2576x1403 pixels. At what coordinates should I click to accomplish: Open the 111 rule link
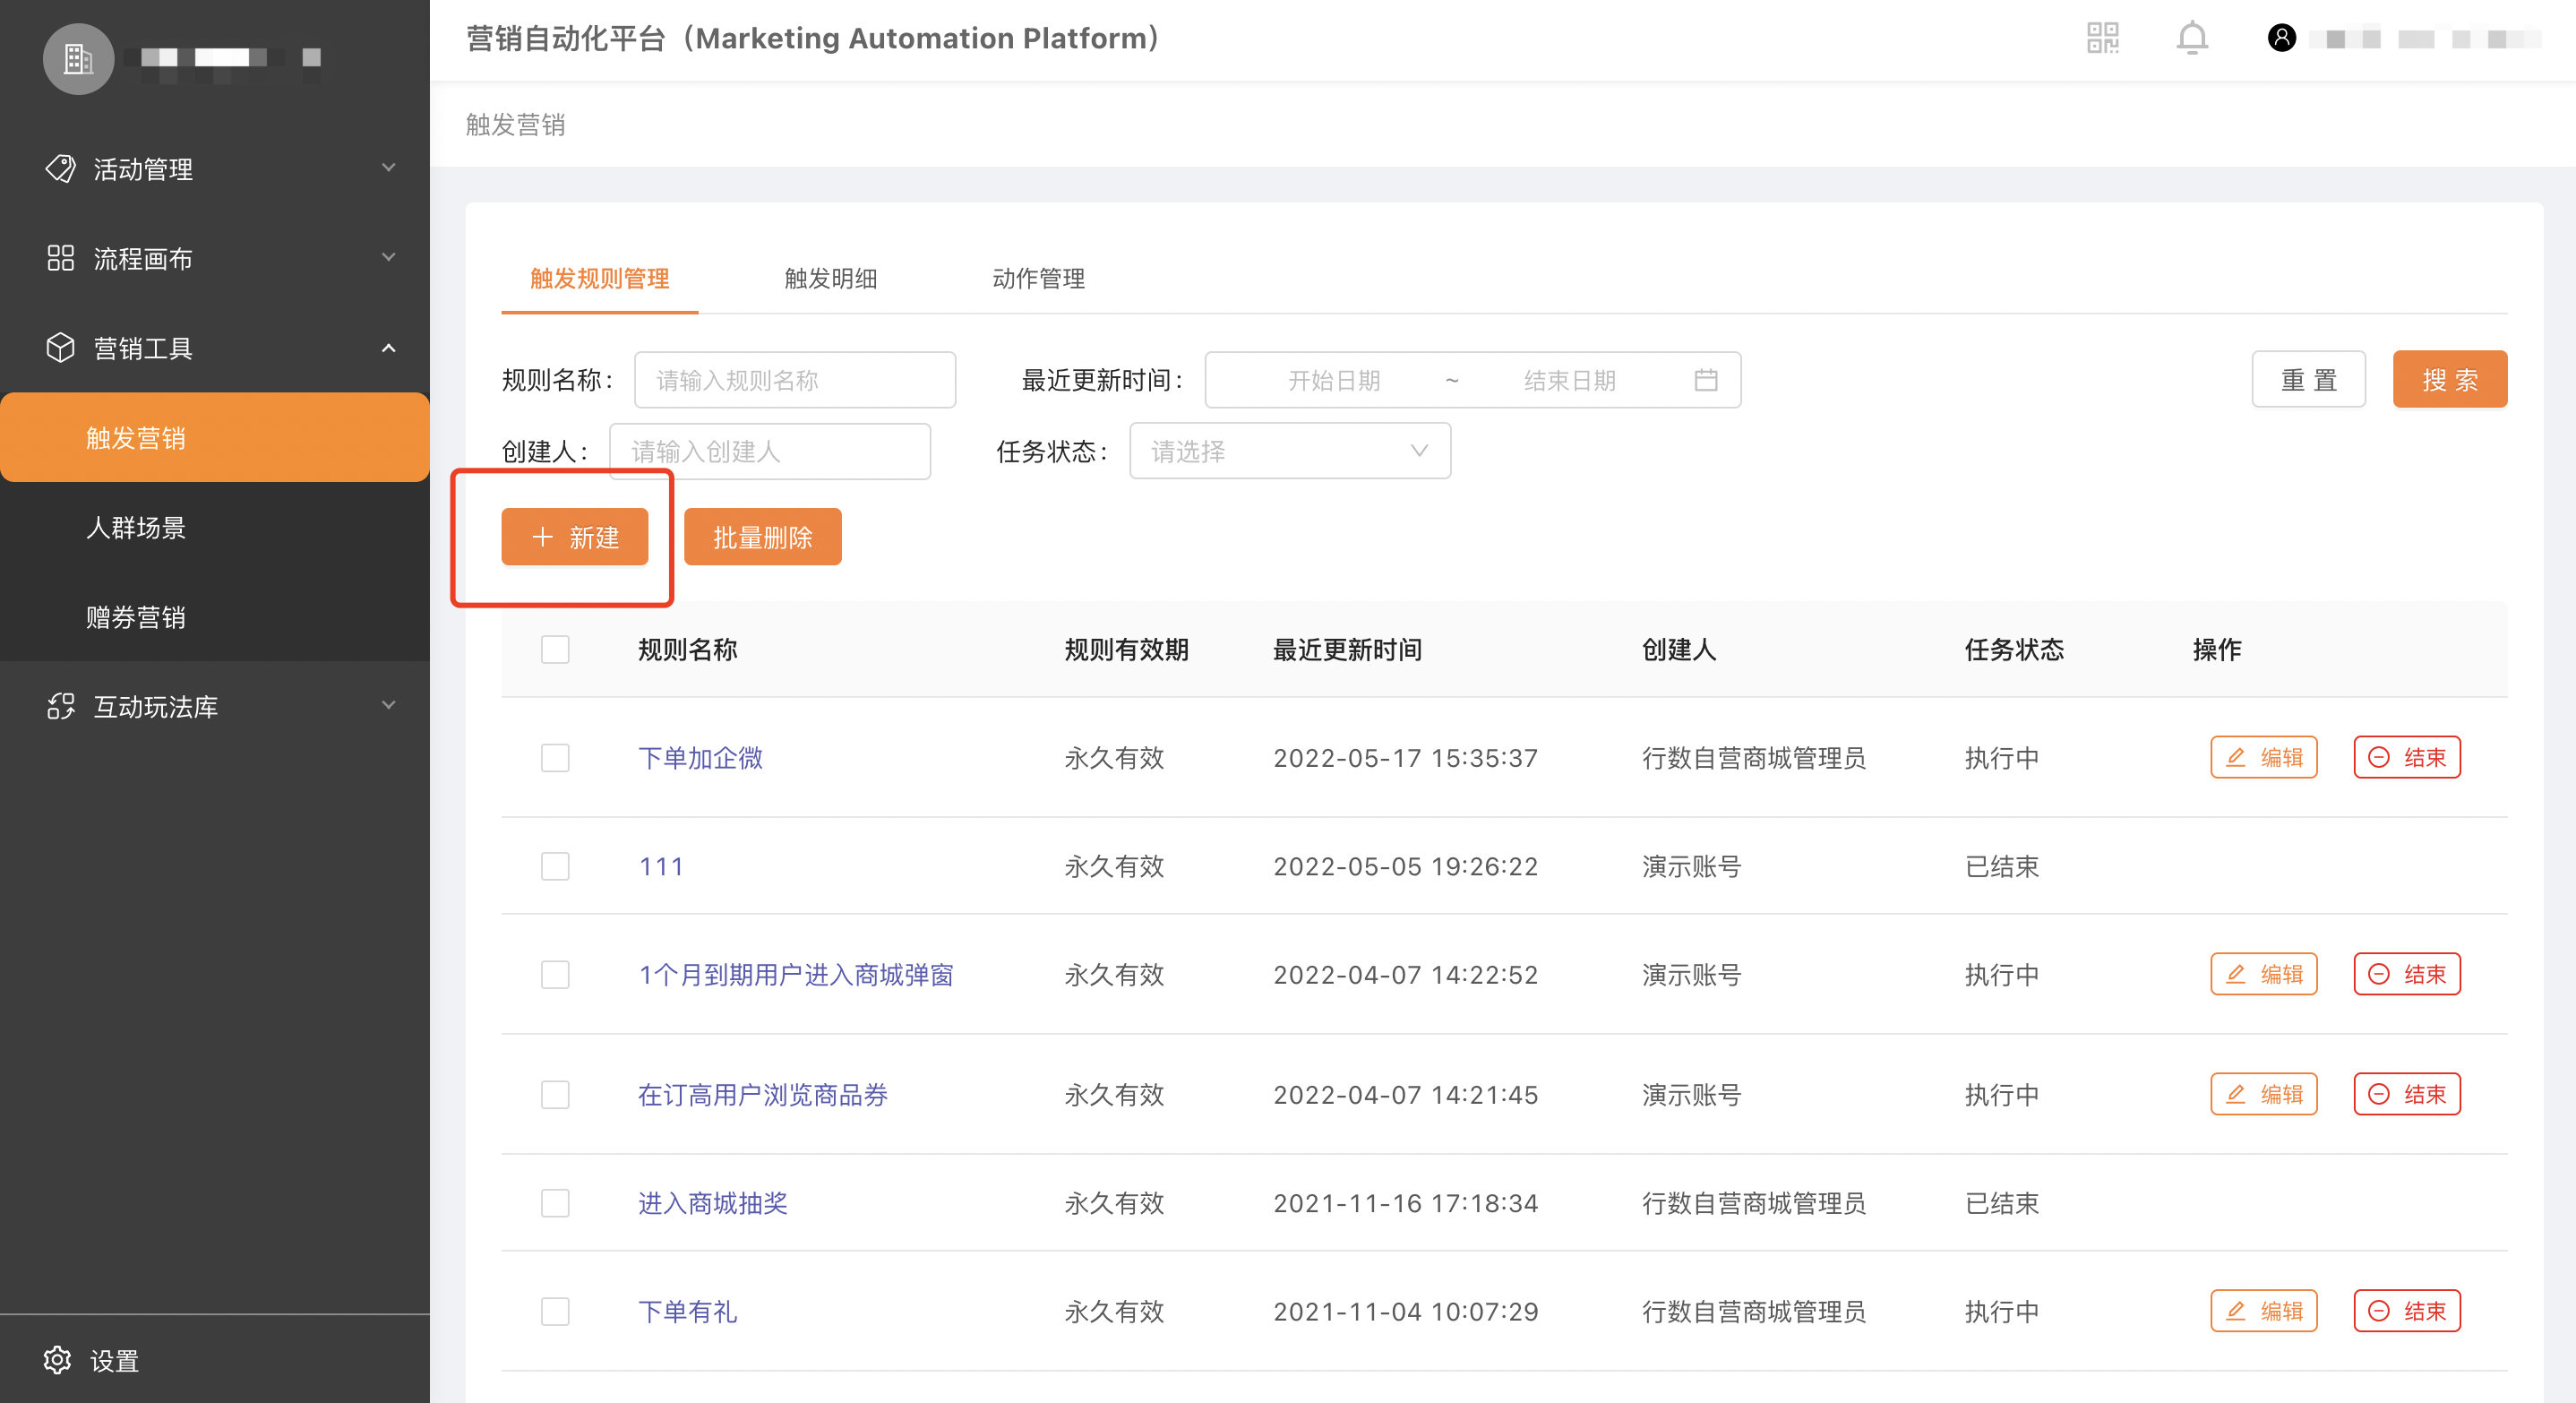[661, 866]
